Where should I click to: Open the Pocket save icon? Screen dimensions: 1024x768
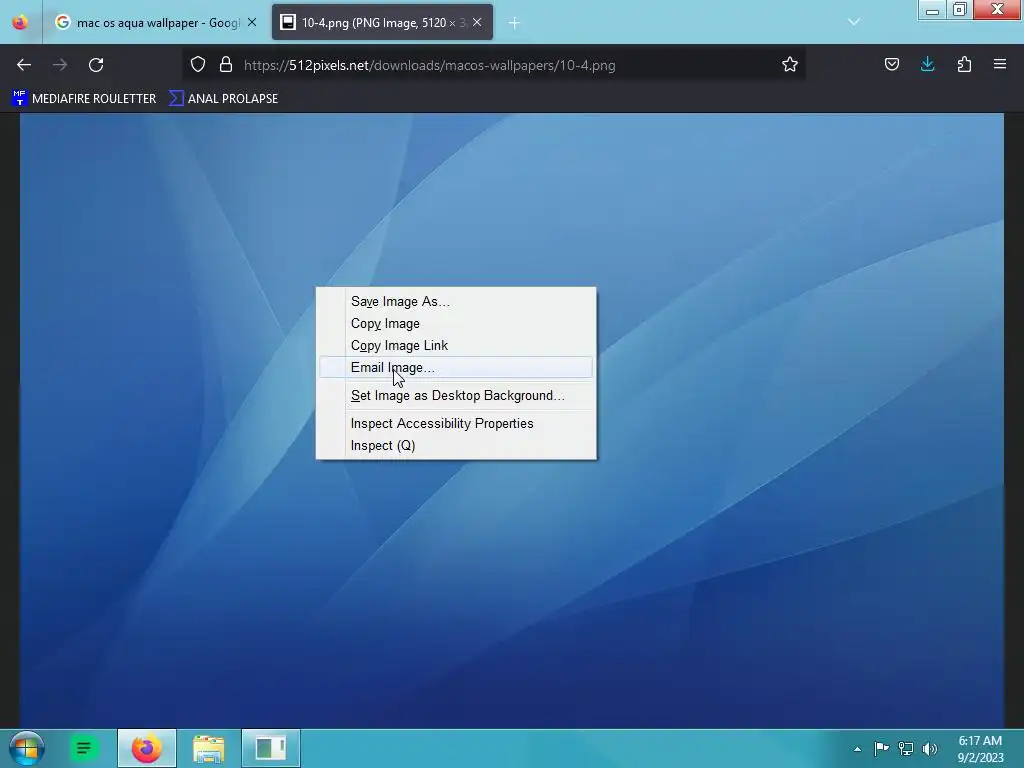[x=891, y=64]
